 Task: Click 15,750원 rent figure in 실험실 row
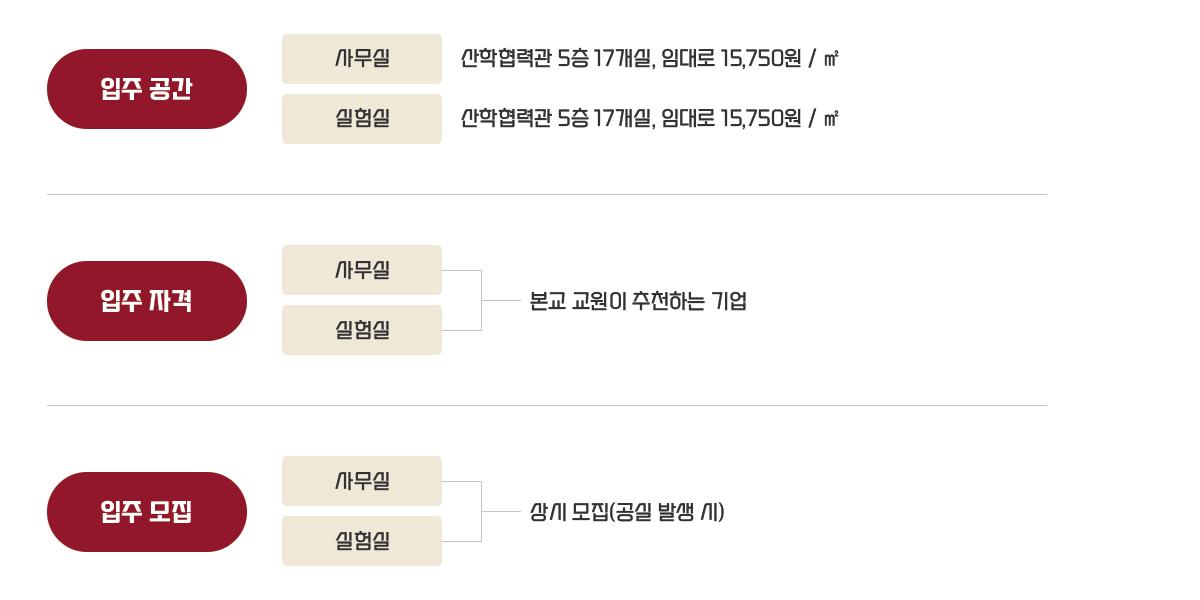pos(760,119)
